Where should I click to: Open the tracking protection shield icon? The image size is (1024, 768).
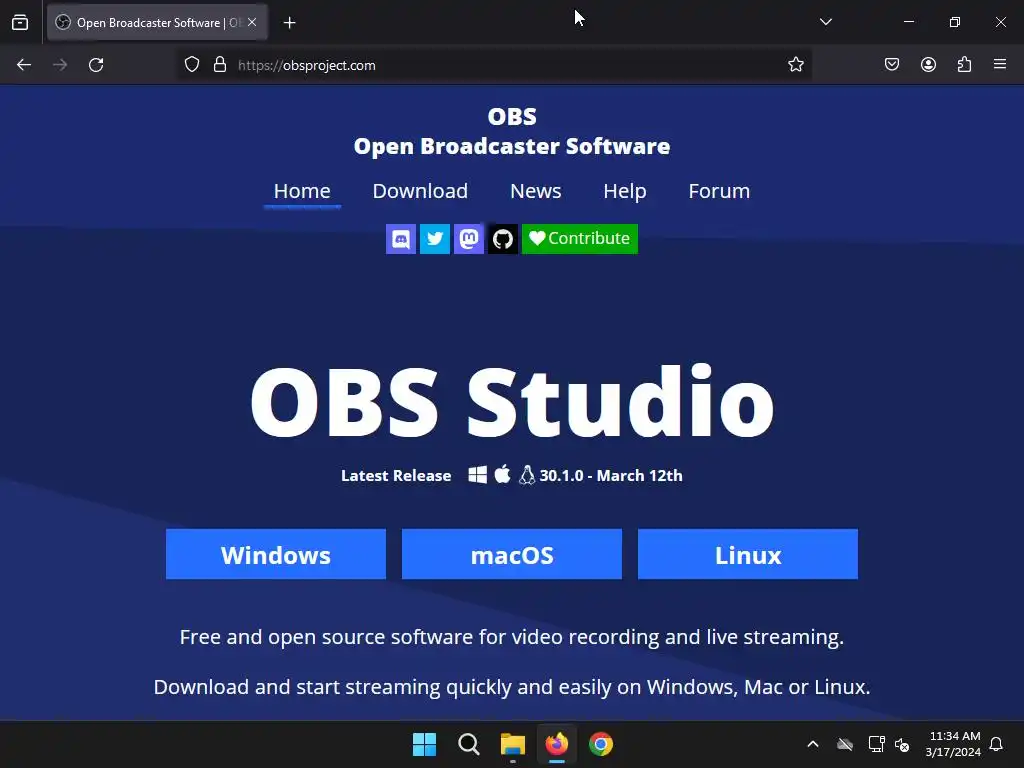[x=191, y=65]
